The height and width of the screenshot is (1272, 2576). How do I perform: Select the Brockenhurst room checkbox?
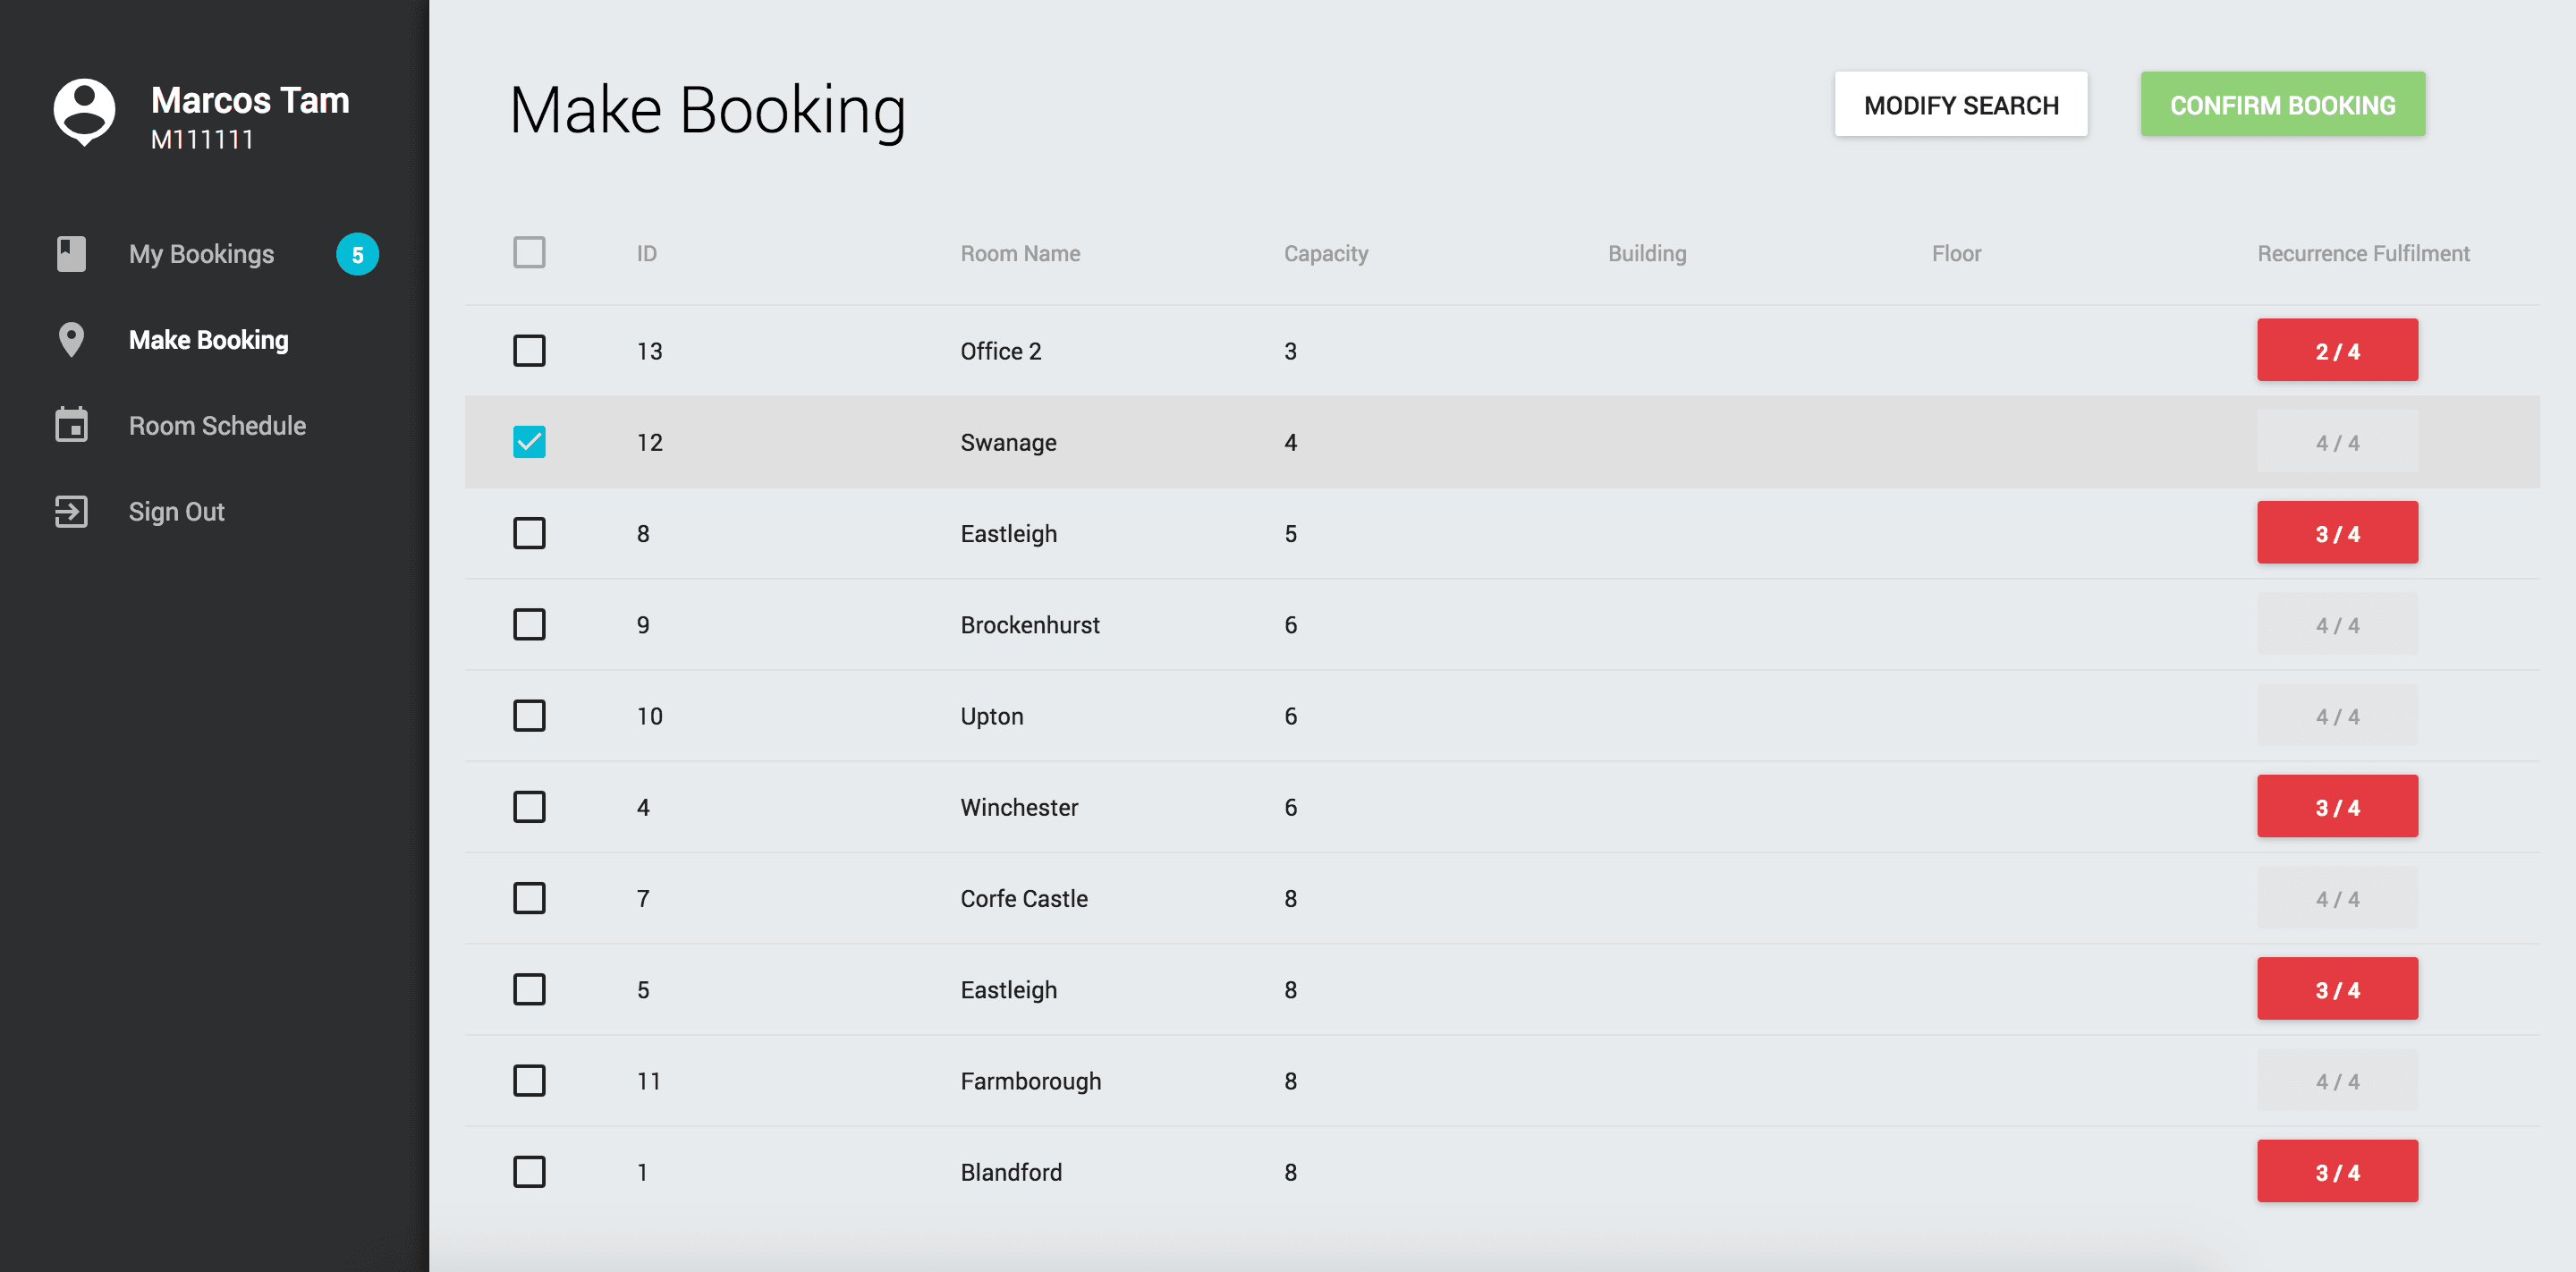pyautogui.click(x=529, y=624)
